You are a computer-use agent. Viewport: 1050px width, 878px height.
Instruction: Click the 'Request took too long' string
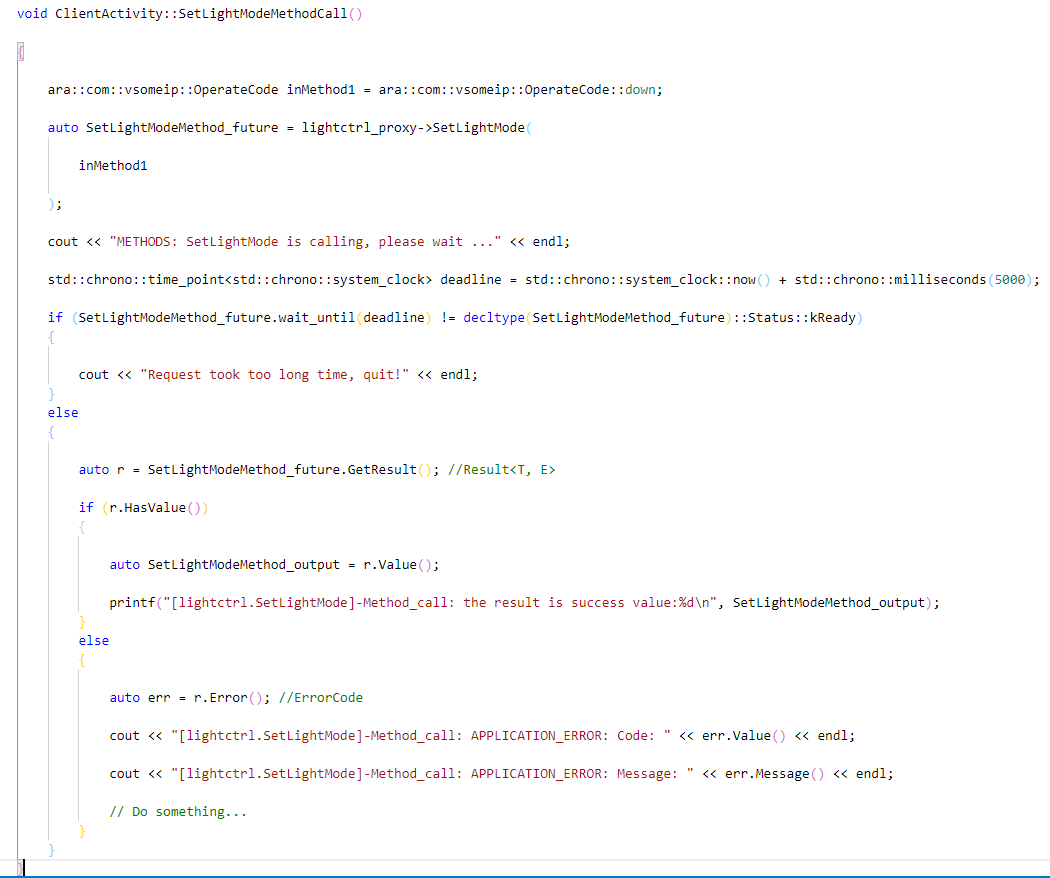pyautogui.click(x=275, y=374)
